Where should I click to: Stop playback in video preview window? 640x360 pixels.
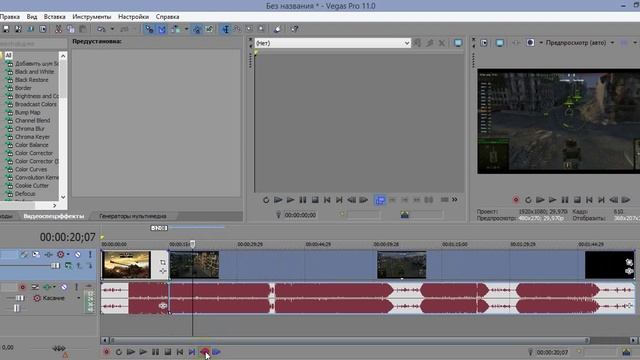(577, 200)
